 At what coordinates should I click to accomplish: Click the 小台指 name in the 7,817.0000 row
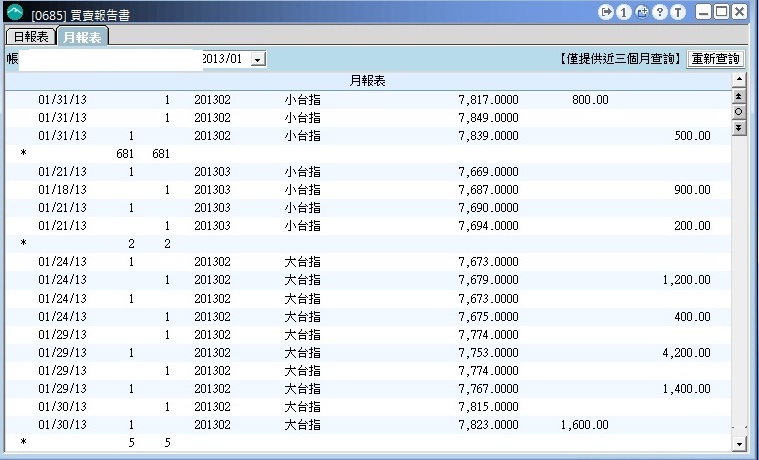tap(303, 100)
